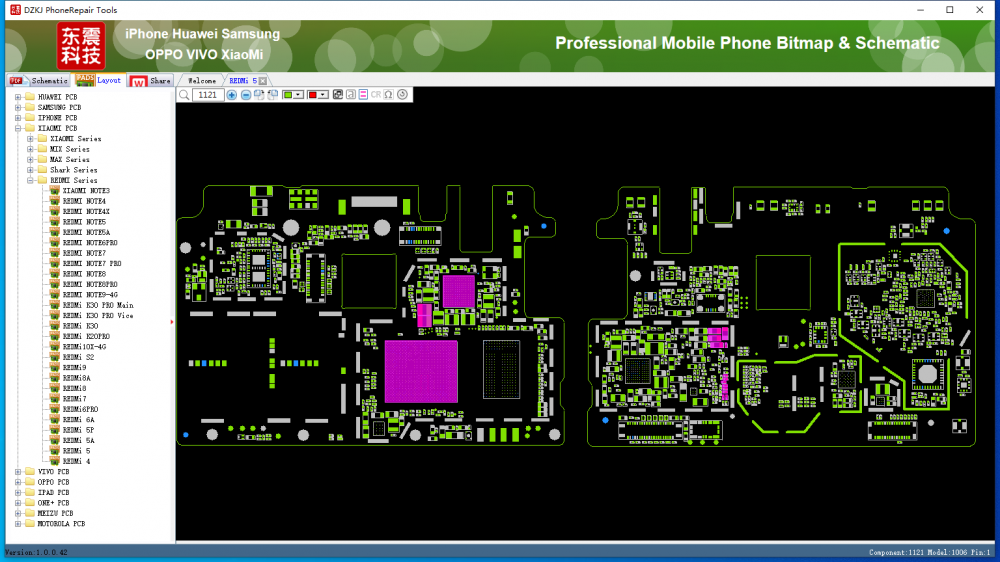Click the red DZKJ logo in the banner
This screenshot has height=562, width=1000.
point(81,45)
